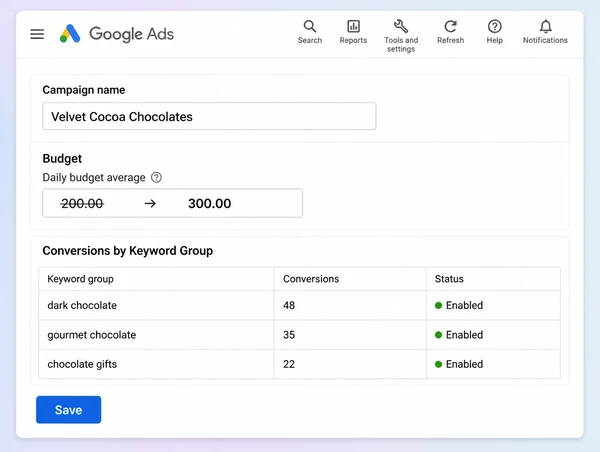Click Enabled status for chocolate gifts
The height and width of the screenshot is (452, 600).
click(459, 364)
